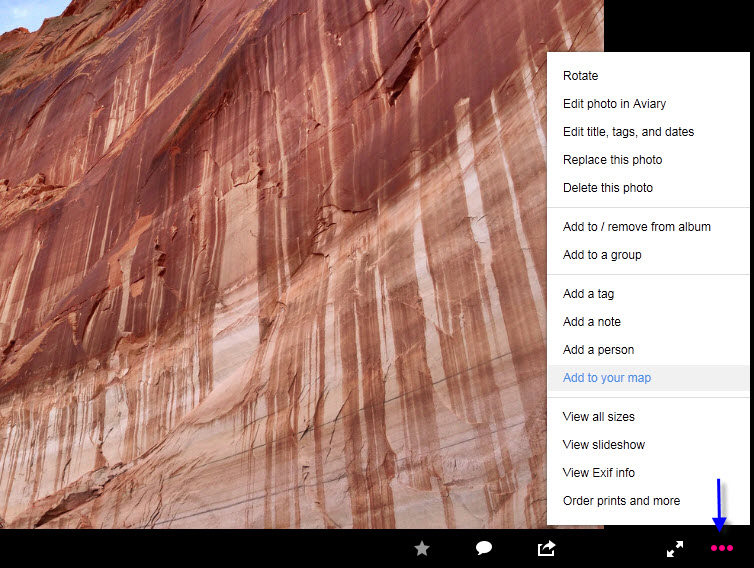The image size is (754, 568).
Task: Toggle the pink three-dots more menu
Action: [x=722, y=548]
